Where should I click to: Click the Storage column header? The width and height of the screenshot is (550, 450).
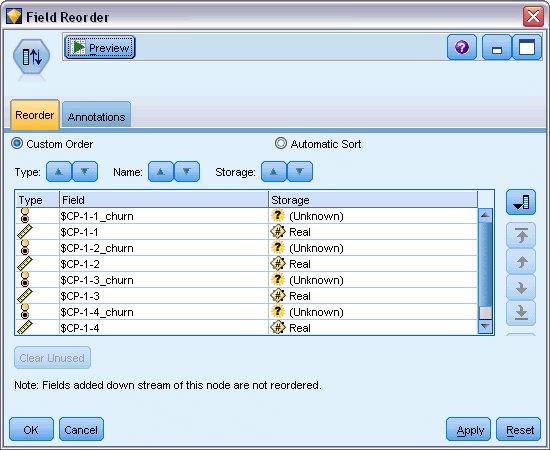click(x=373, y=200)
